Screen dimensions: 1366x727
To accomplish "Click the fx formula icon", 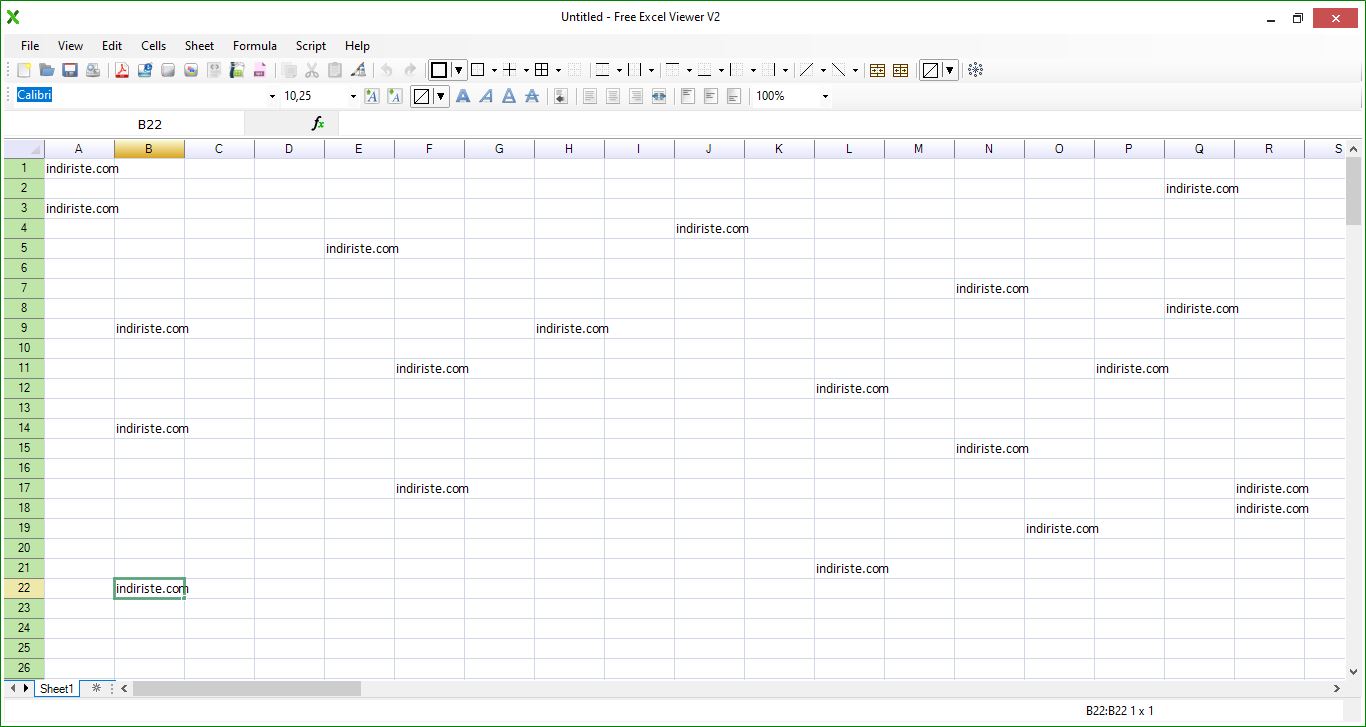I will point(318,124).
